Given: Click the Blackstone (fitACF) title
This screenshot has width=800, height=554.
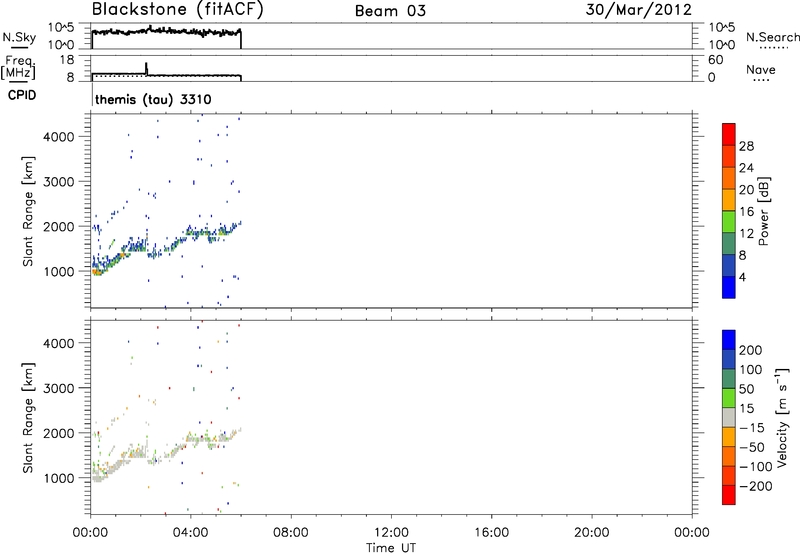Looking at the screenshot, I should [178, 9].
